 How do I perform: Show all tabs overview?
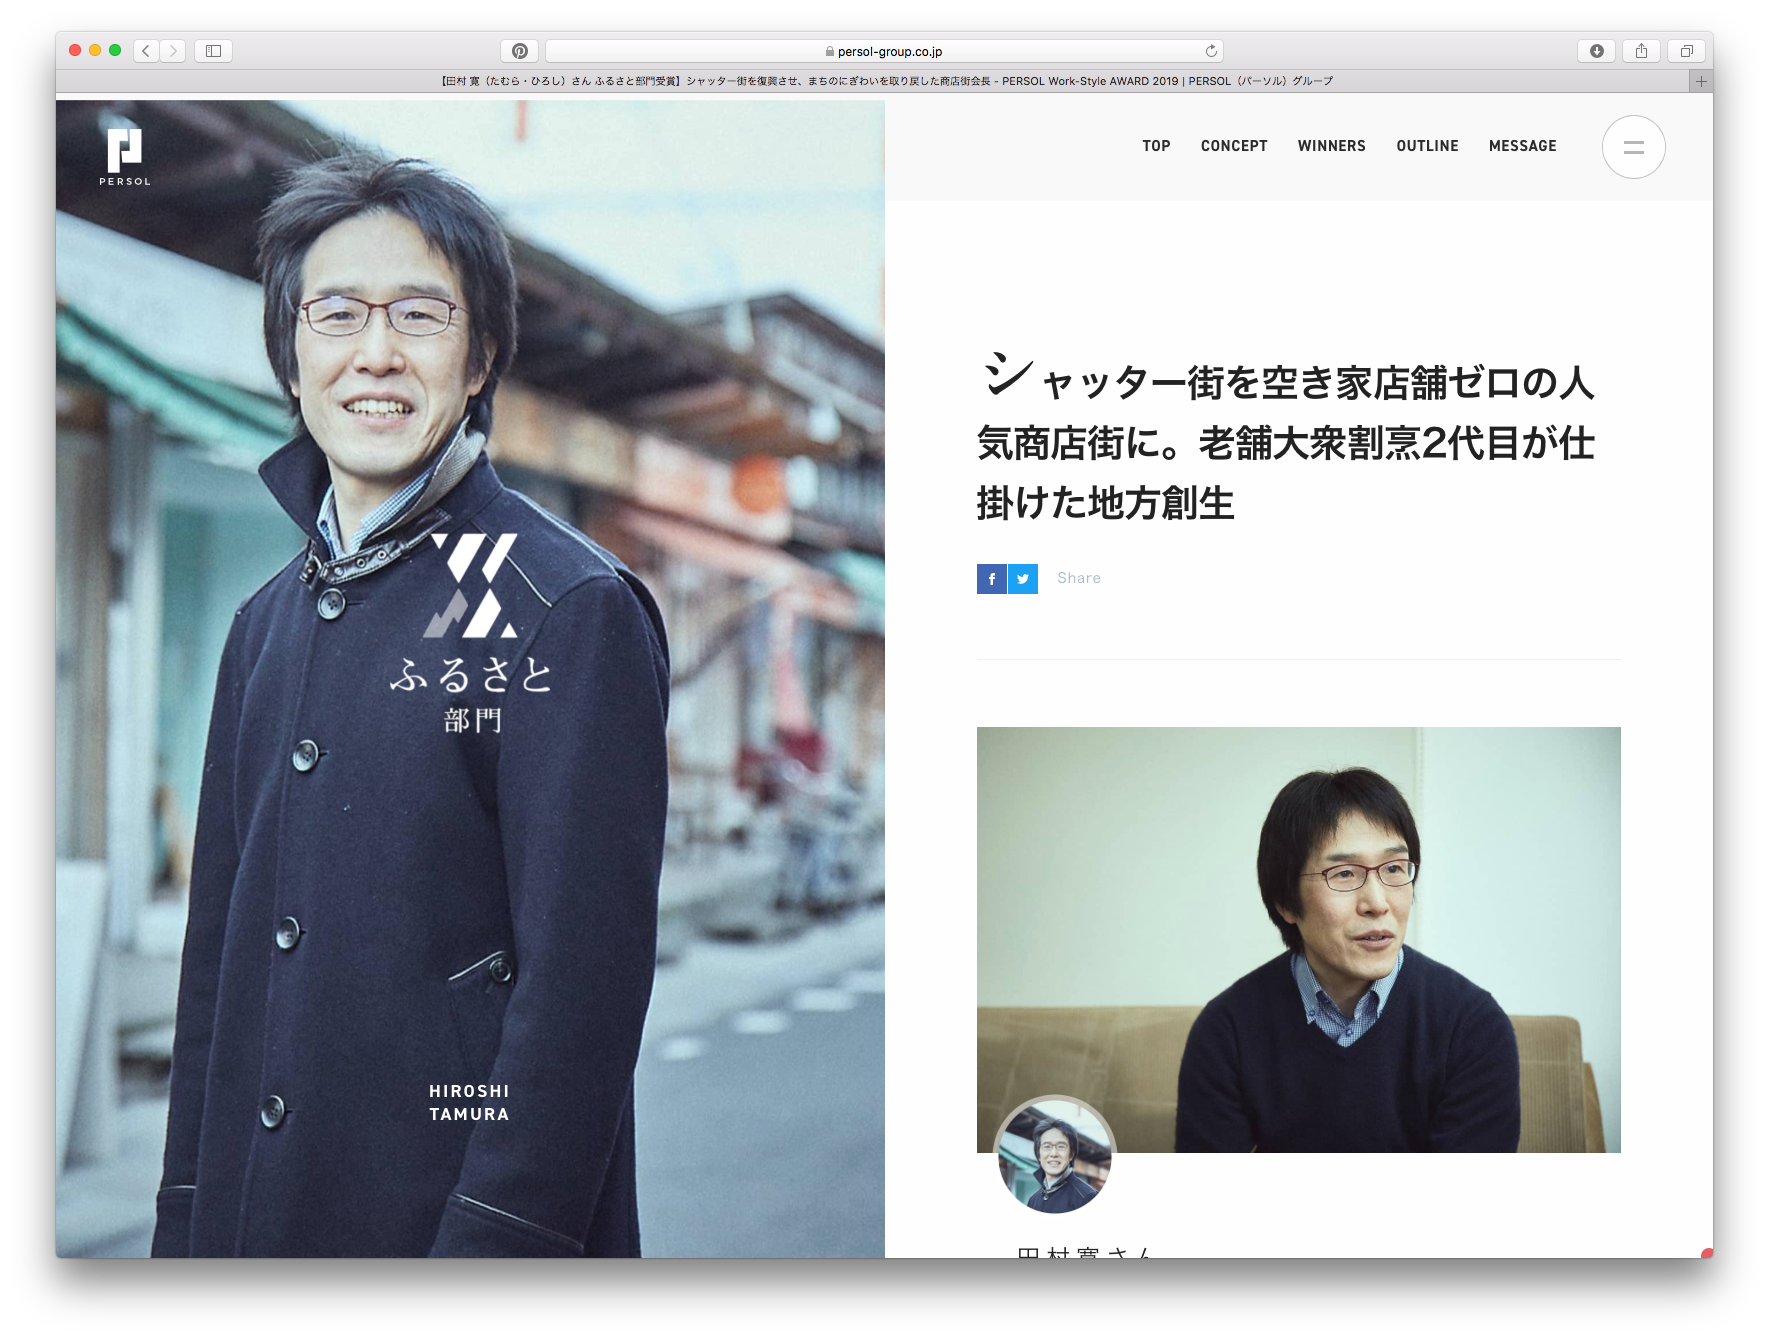[x=1686, y=51]
